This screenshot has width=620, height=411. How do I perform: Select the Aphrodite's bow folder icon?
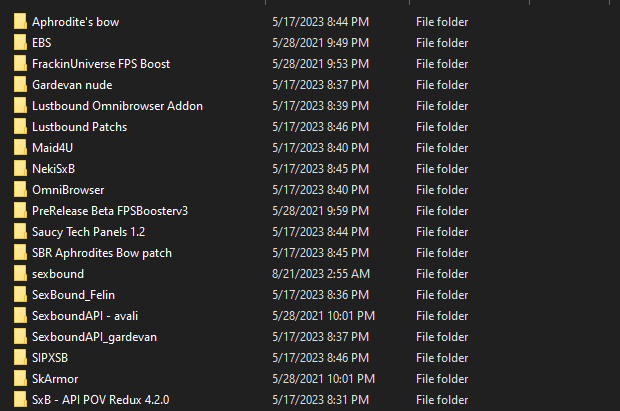coord(20,22)
